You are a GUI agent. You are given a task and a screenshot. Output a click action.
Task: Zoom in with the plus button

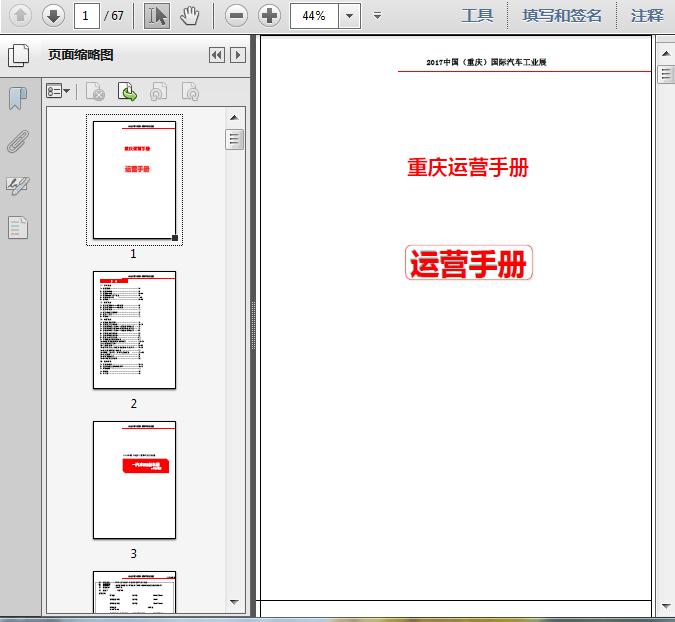coord(269,15)
